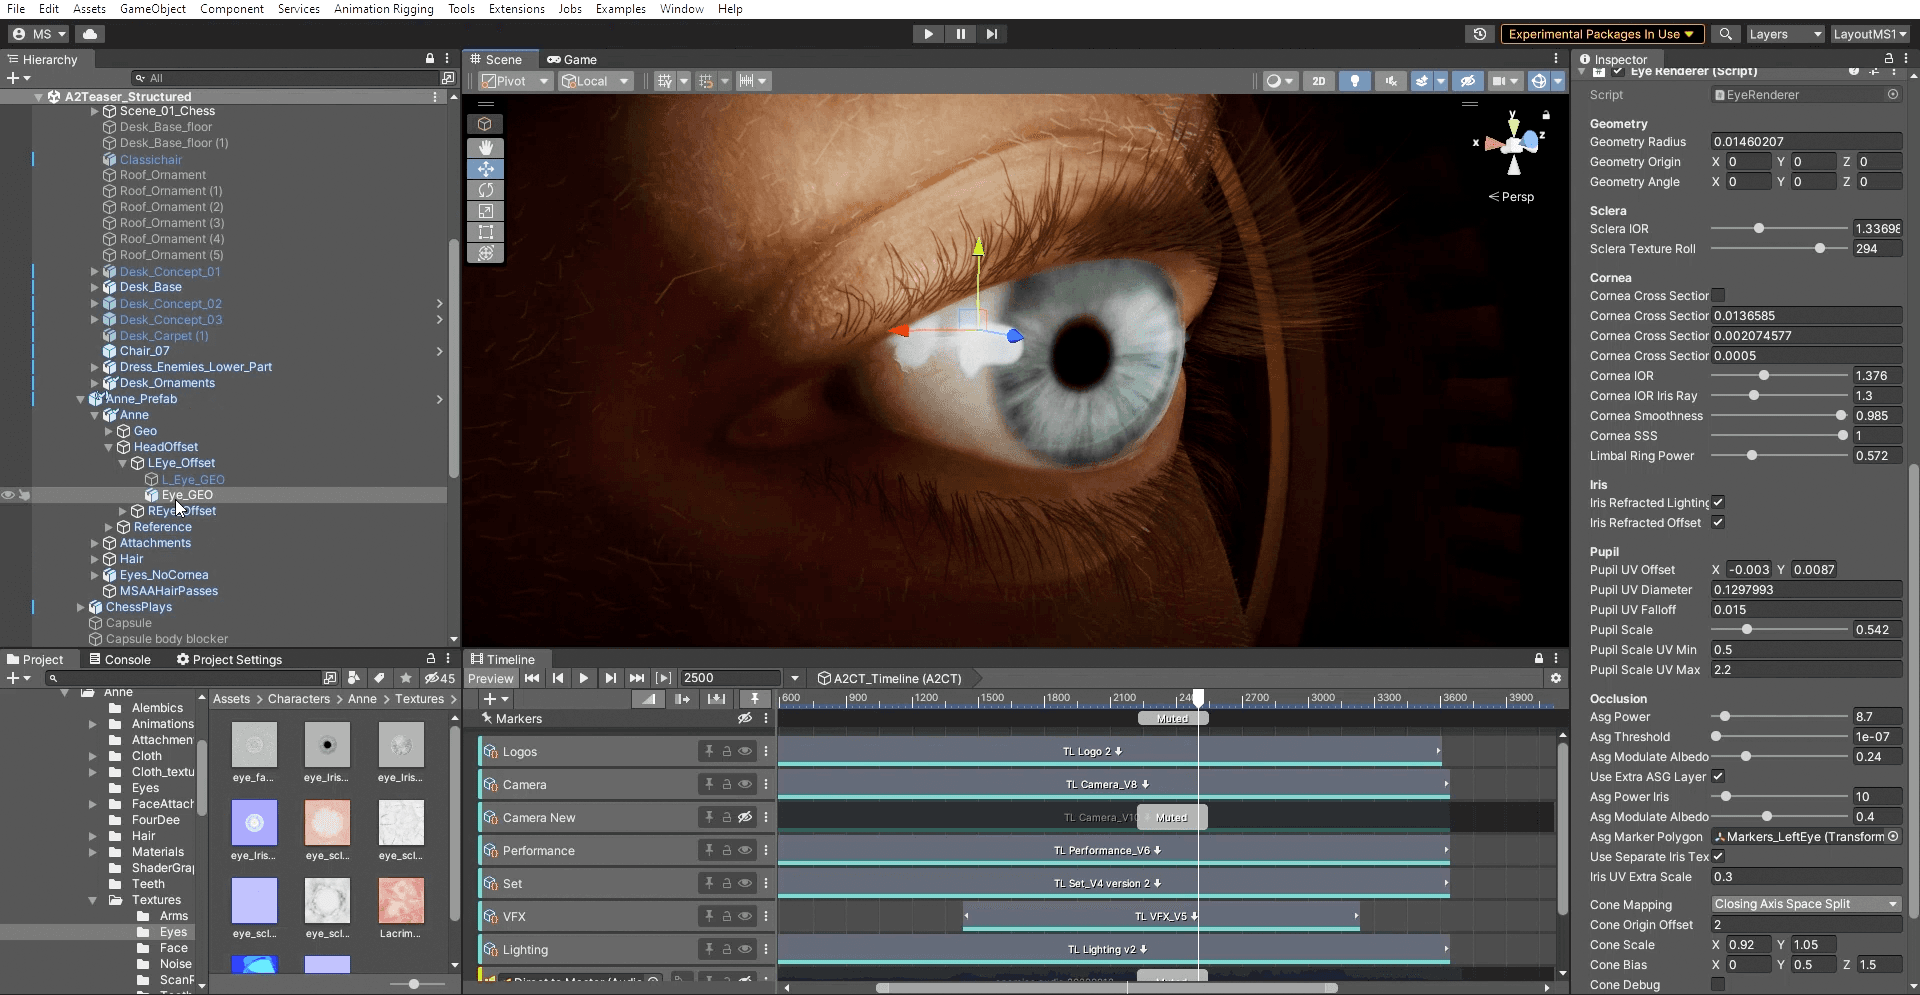Enable the Cornea Cross Section checkbox
The height and width of the screenshot is (995, 1920).
[1718, 296]
